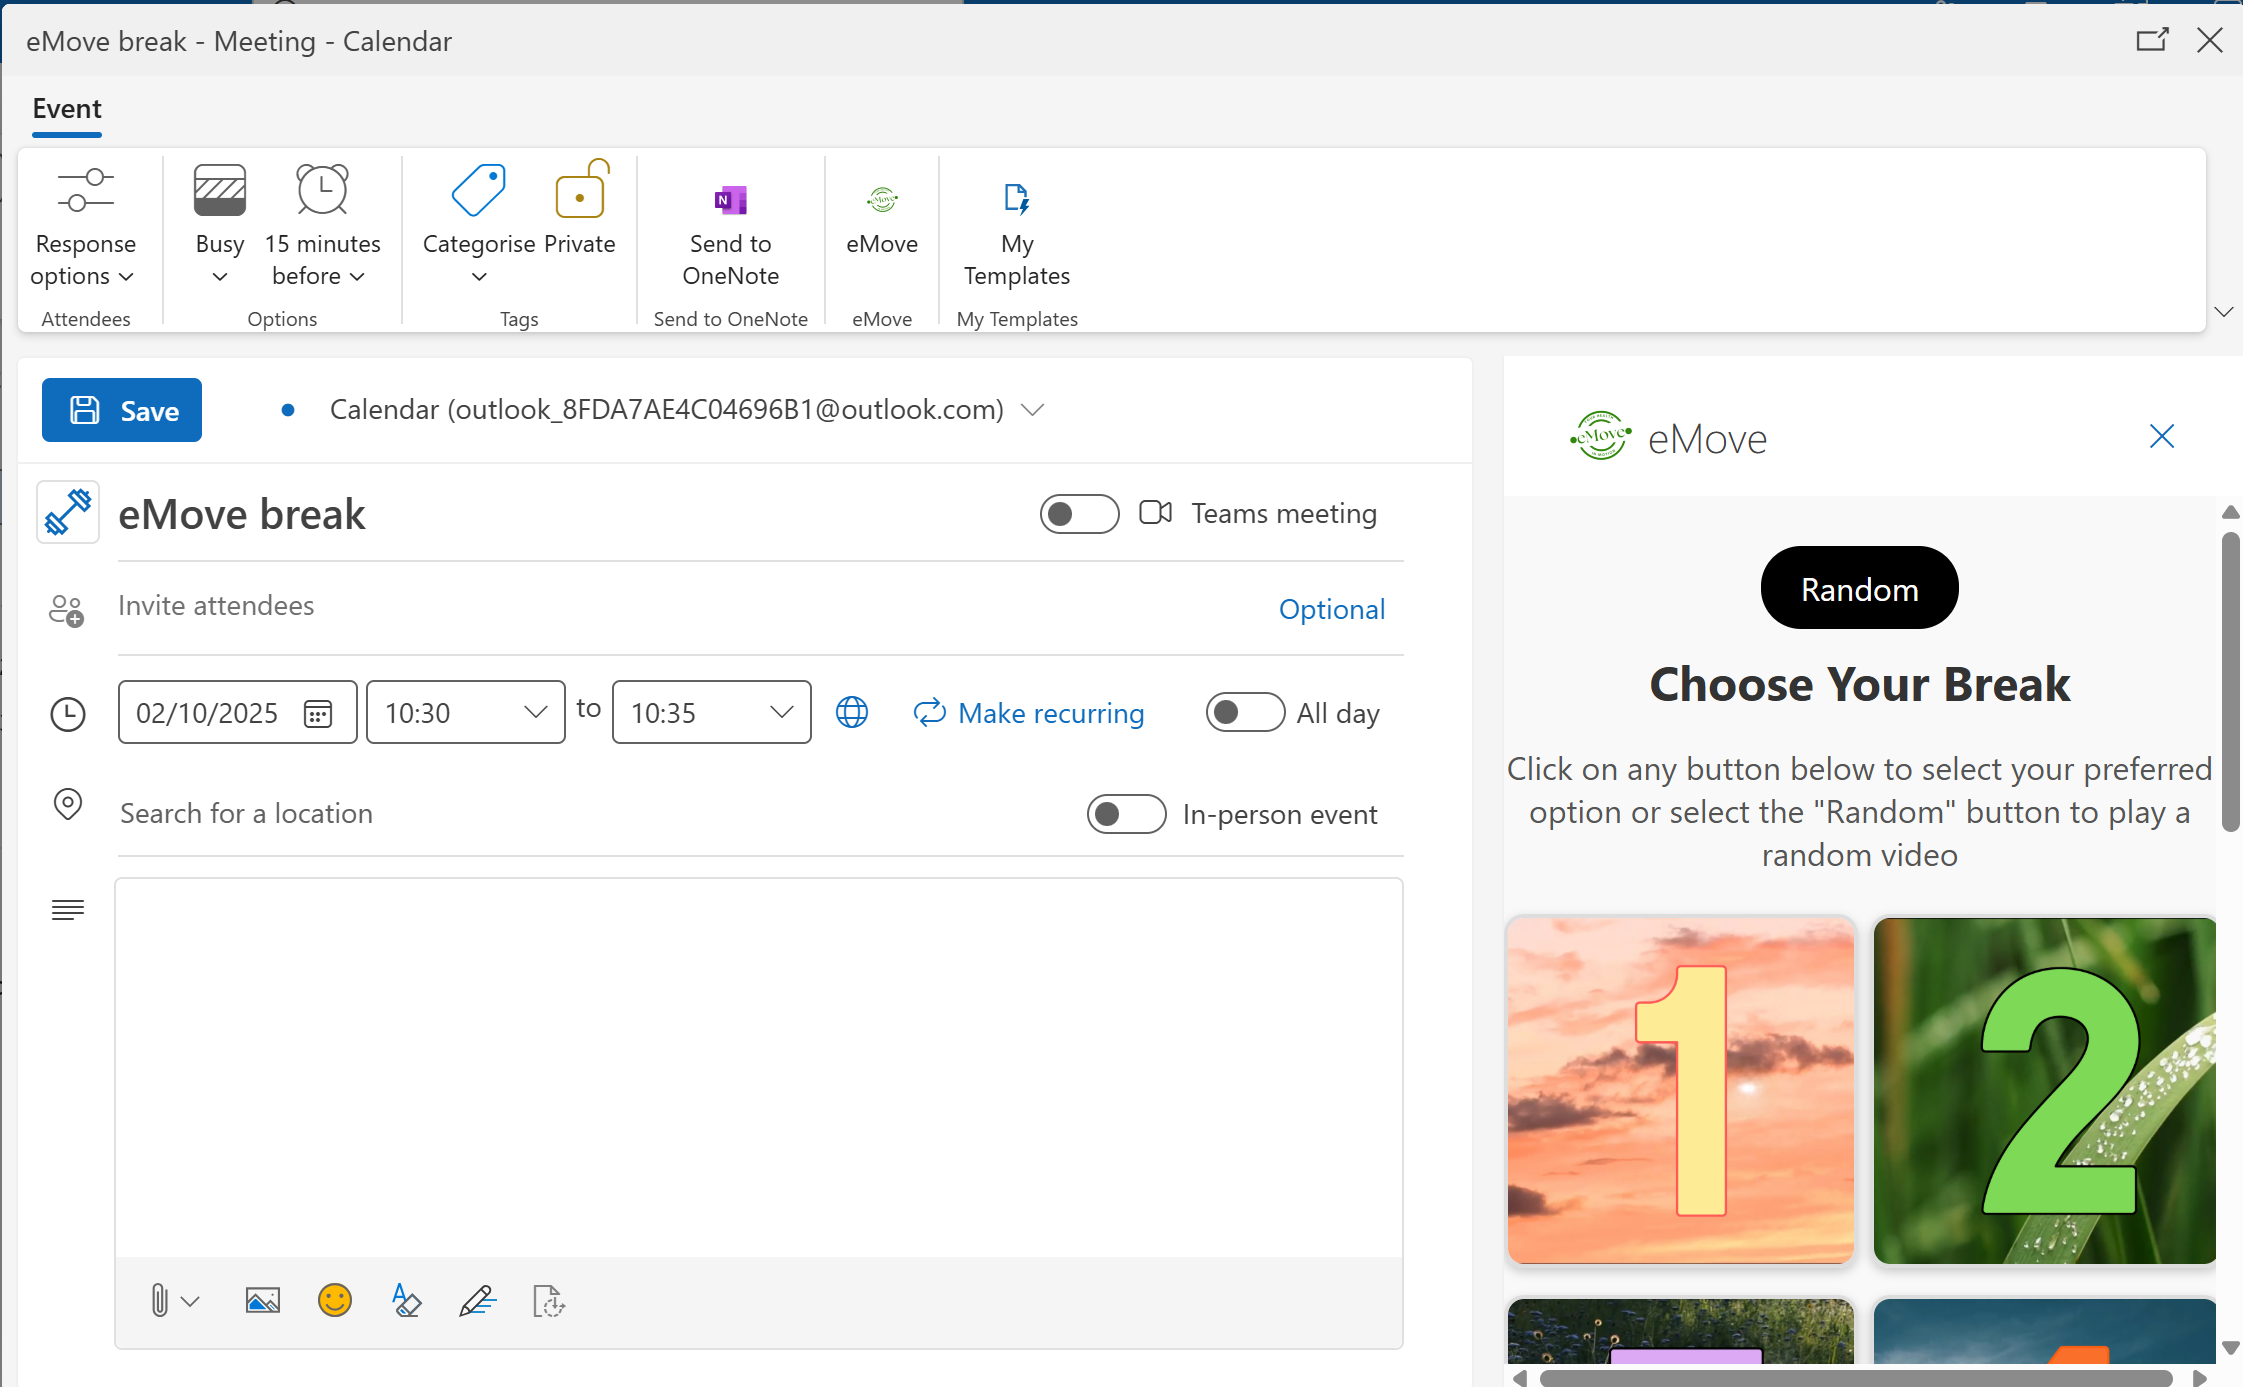Select the Event tab
Image resolution: width=2243 pixels, height=1387 pixels.
[x=66, y=109]
